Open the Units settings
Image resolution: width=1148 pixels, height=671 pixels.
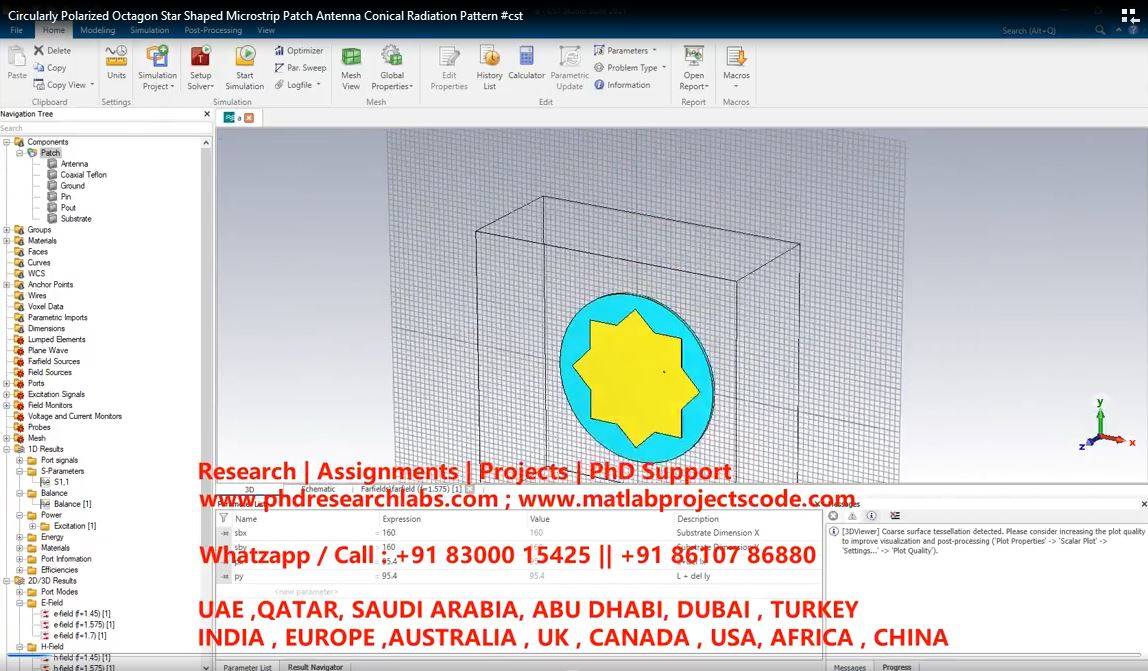pyautogui.click(x=116, y=62)
